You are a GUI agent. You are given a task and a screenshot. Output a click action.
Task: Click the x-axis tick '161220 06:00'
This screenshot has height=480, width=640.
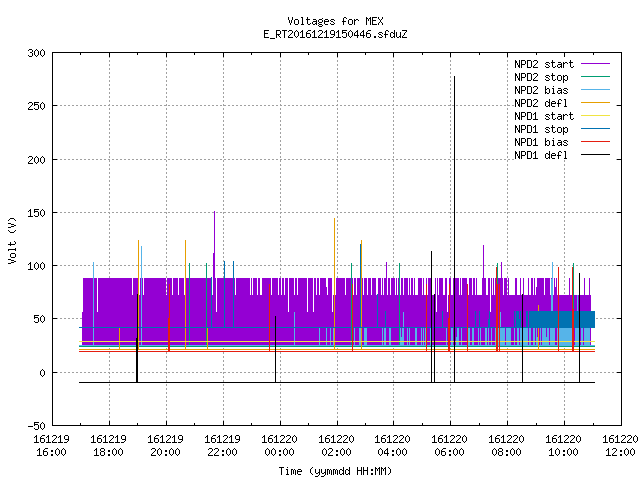point(450,446)
